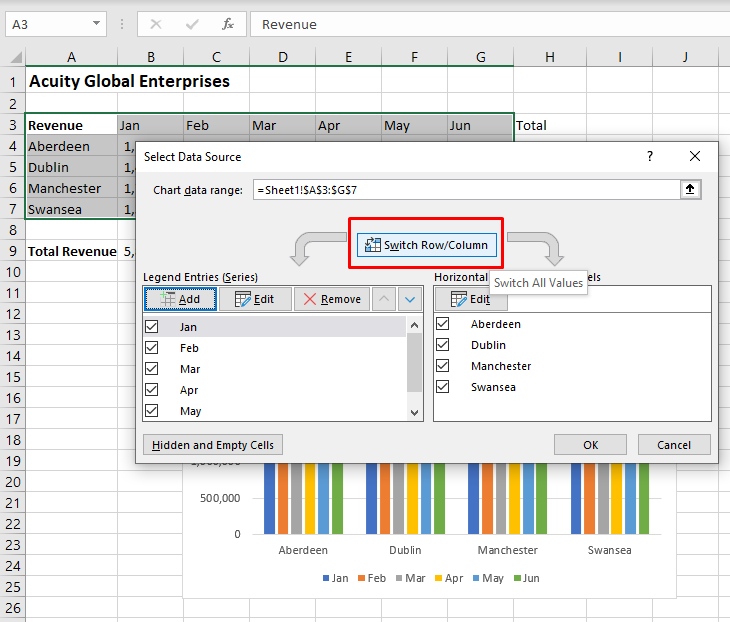
Task: Select the Aberdeen cell in column A
Action: pyautogui.click(x=71, y=146)
